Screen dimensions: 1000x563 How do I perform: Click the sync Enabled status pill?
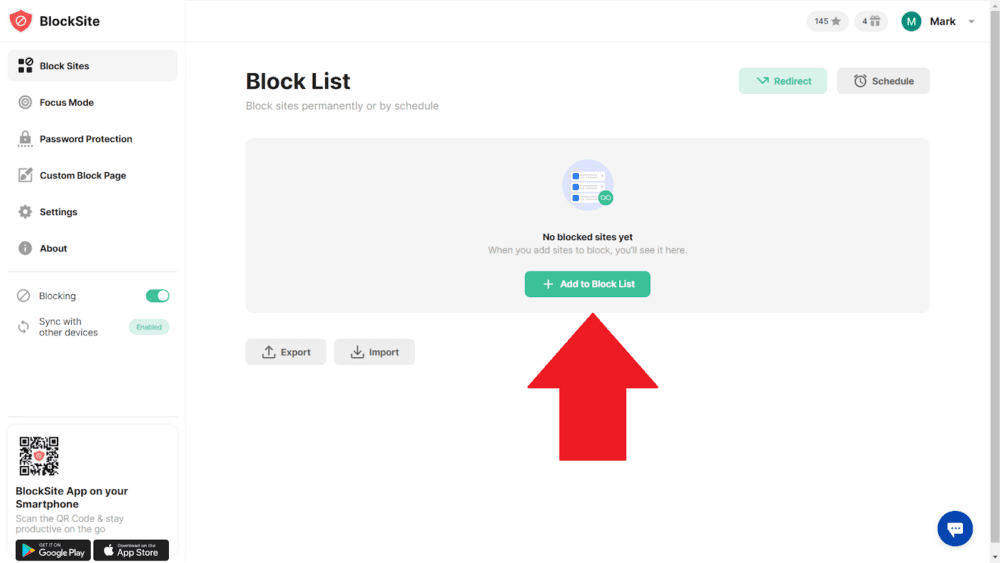[149, 327]
